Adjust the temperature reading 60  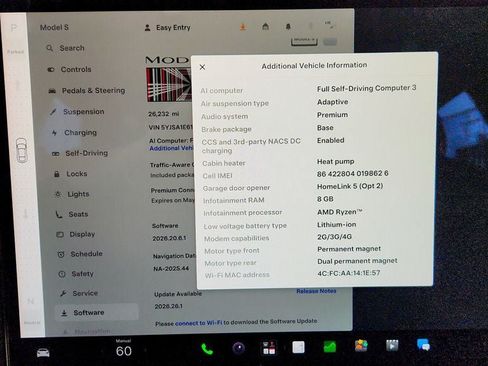(x=124, y=351)
